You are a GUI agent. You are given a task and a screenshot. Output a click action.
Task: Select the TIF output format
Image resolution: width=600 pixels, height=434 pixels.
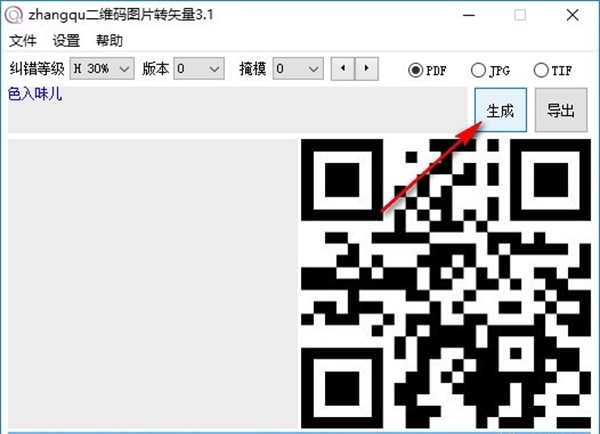pyautogui.click(x=553, y=70)
